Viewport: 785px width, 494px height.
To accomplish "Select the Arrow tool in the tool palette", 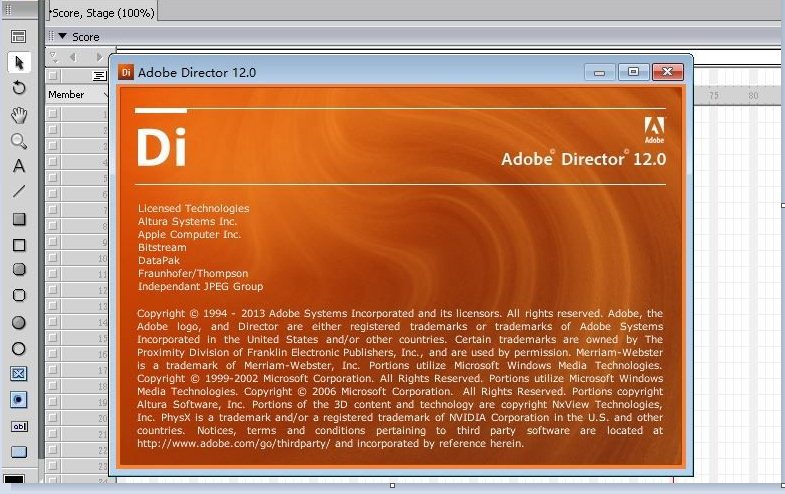I will tap(19, 63).
